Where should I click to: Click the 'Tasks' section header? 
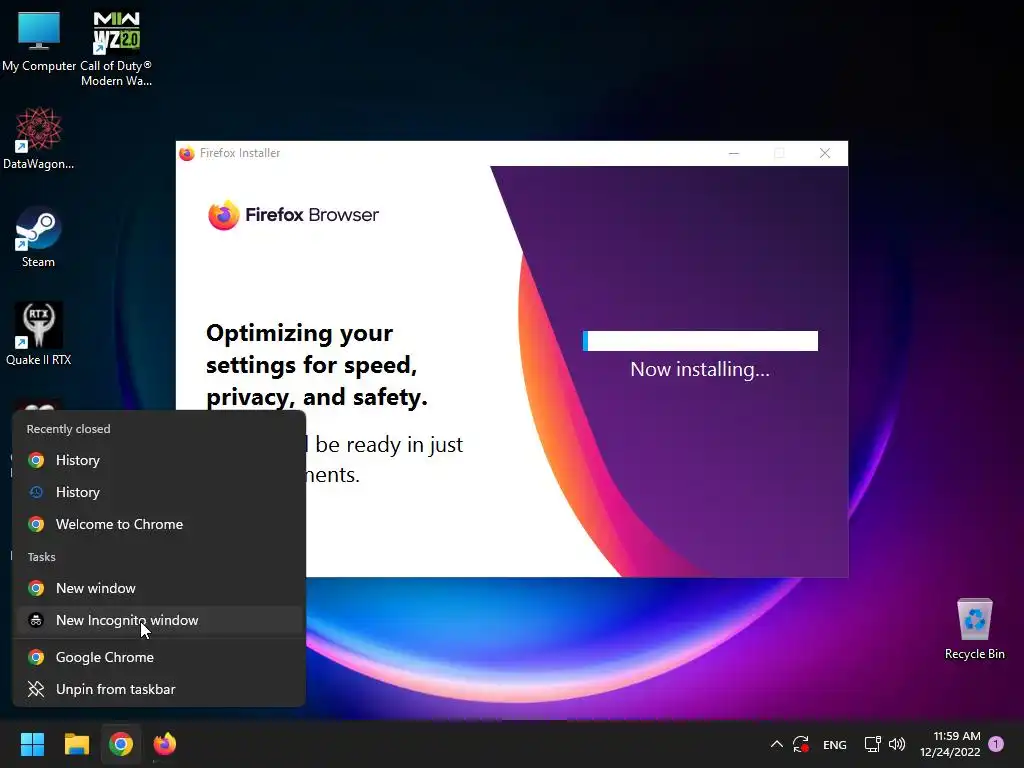tap(42, 557)
